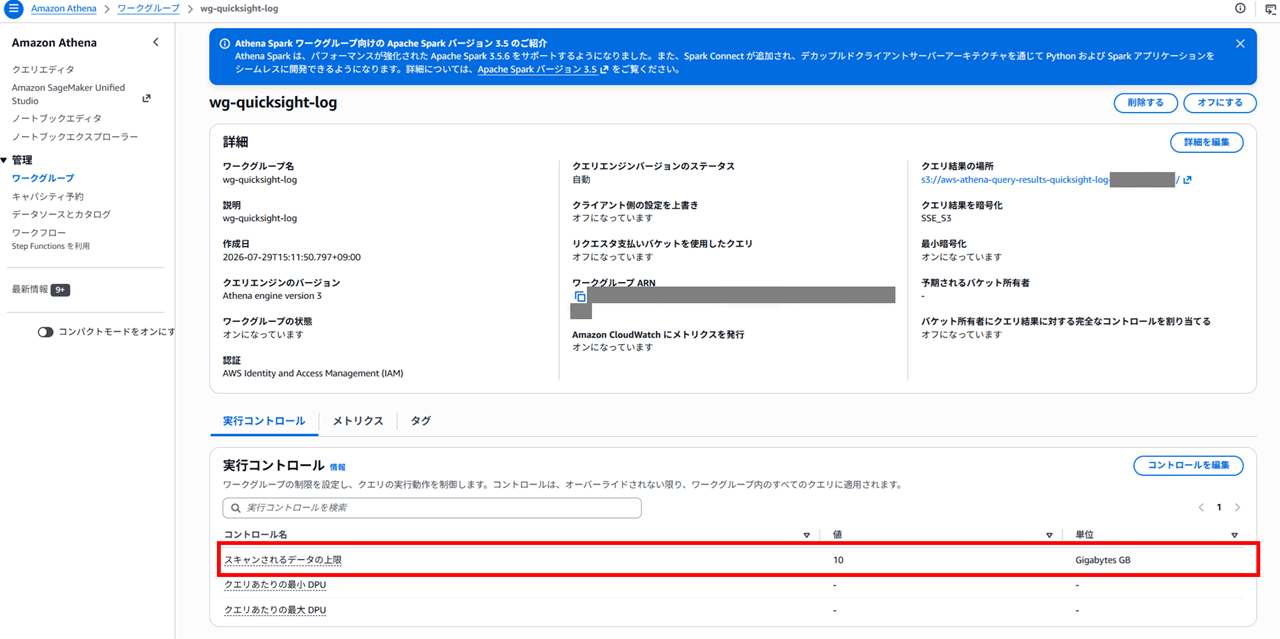Click the value 10 in the table
This screenshot has height=639, width=1280.
(x=838, y=560)
